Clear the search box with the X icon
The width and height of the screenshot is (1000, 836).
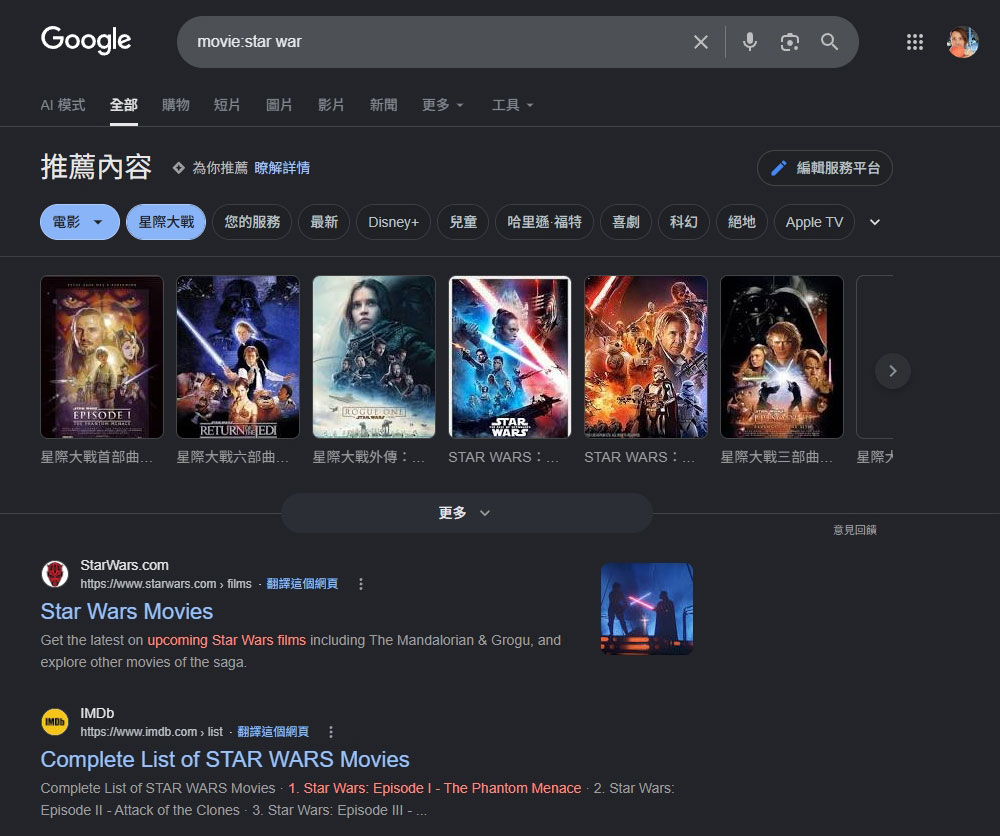point(701,42)
